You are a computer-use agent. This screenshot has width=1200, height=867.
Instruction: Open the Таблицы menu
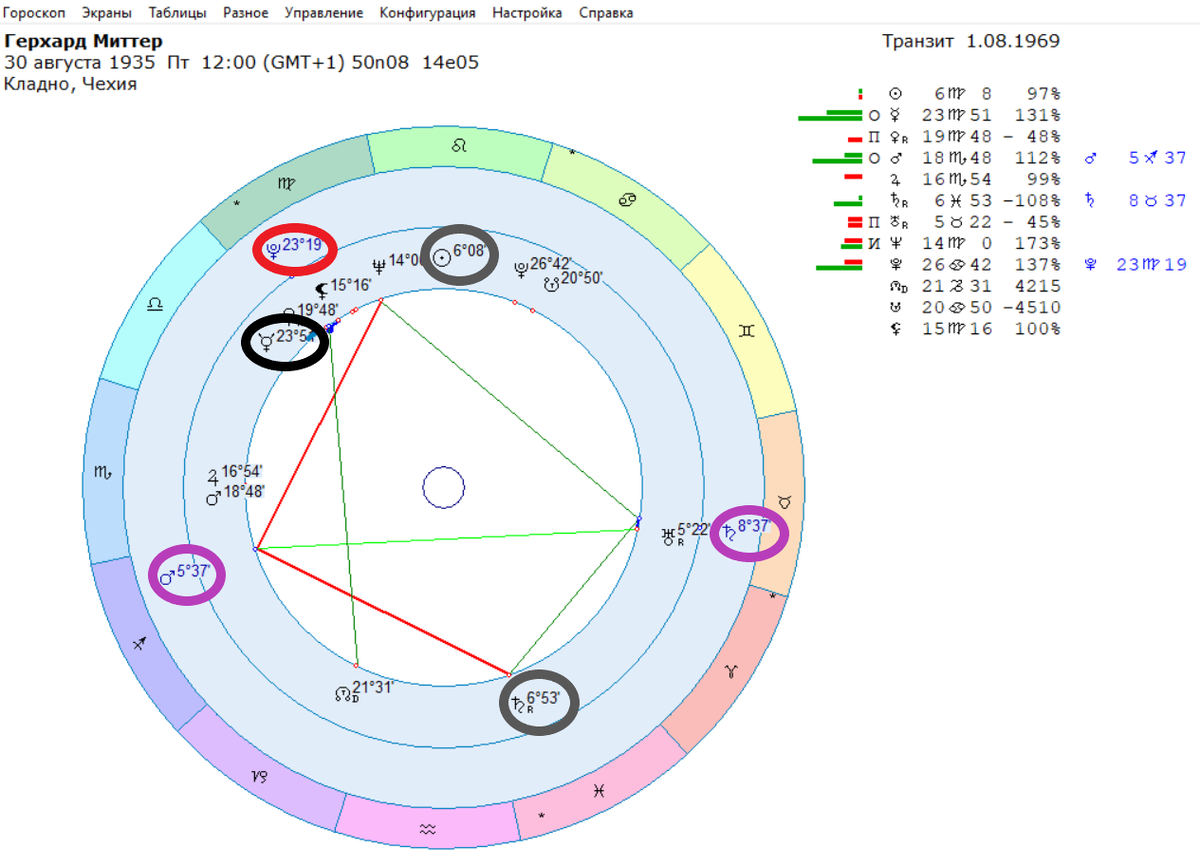[x=178, y=13]
